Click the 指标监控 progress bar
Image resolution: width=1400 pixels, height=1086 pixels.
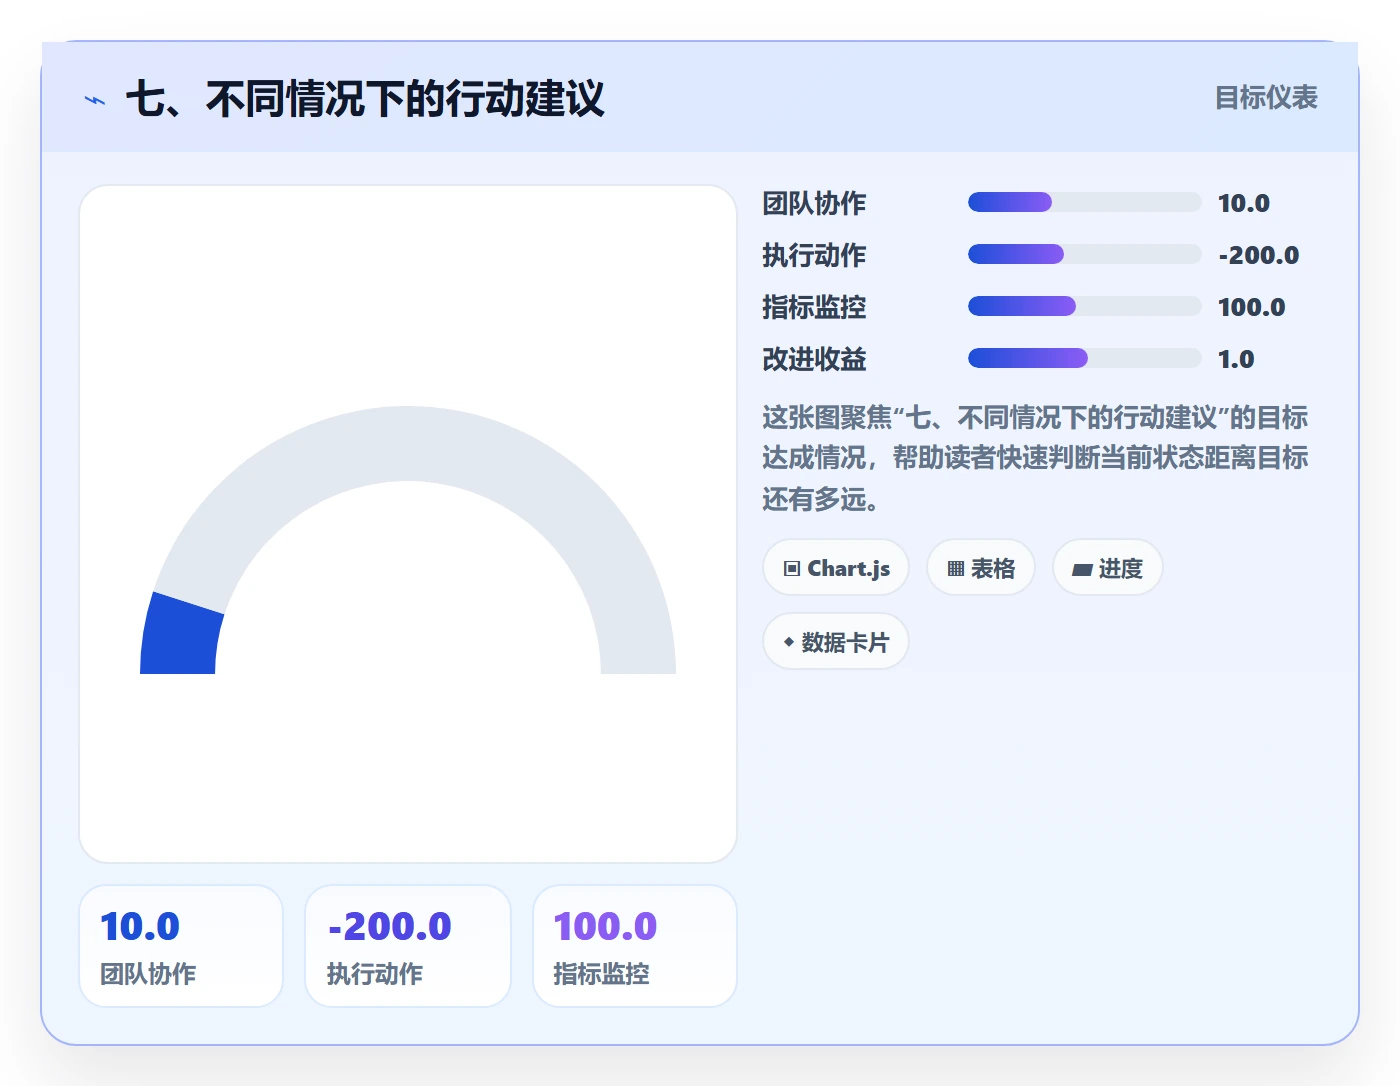1084,306
